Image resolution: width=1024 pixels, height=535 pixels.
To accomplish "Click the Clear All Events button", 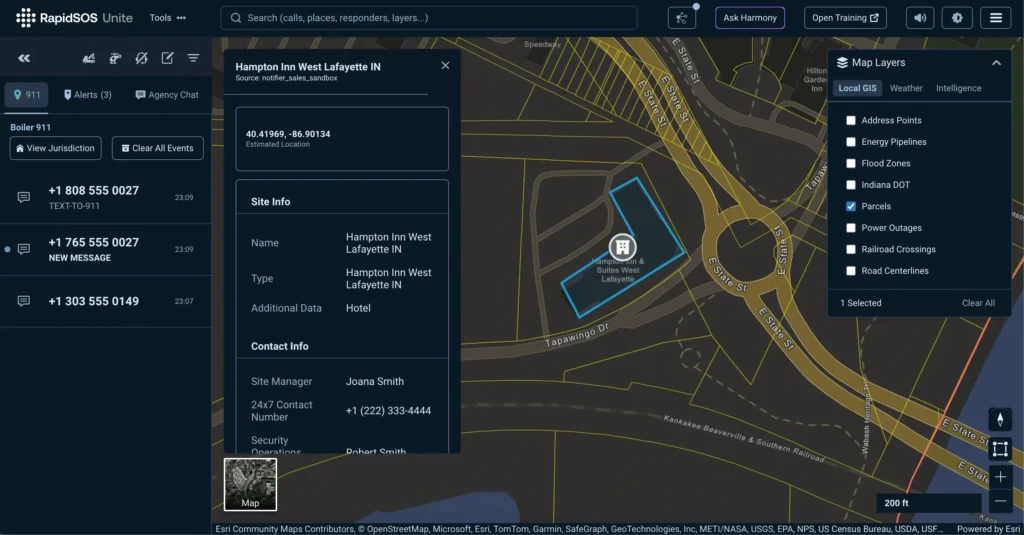I will 157,148.
